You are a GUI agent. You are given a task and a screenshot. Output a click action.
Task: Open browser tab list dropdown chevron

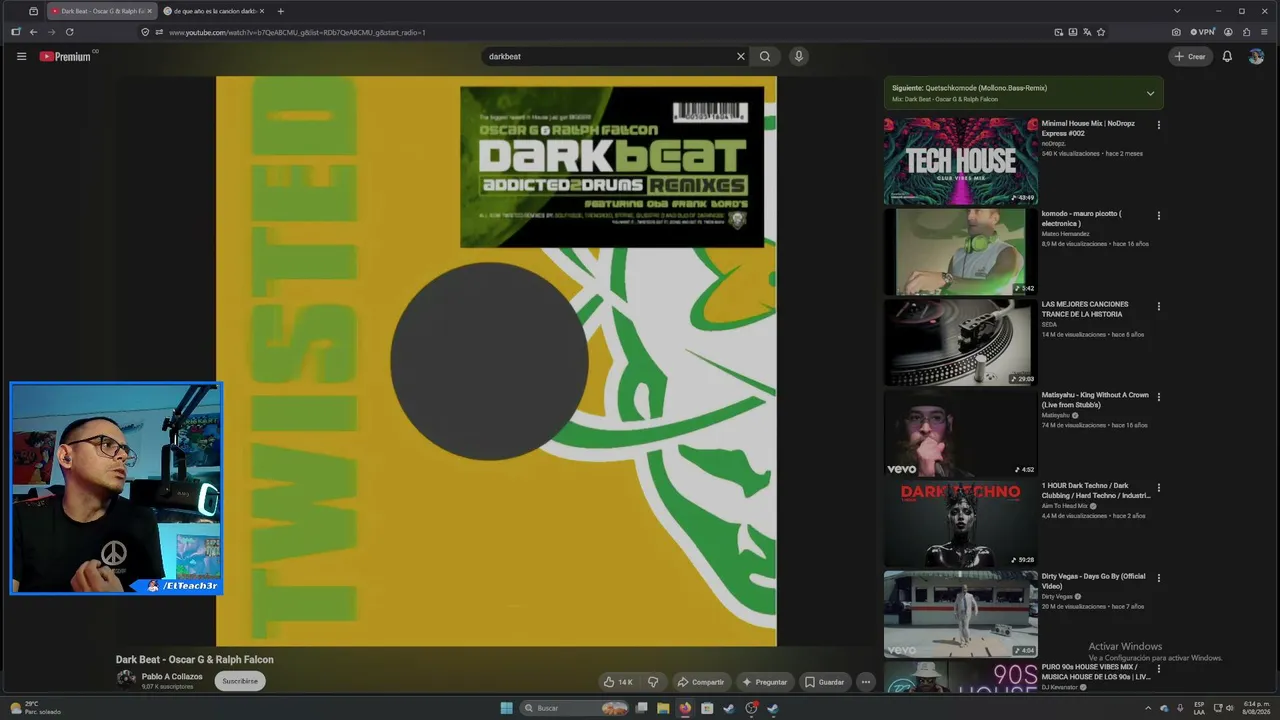(1177, 11)
